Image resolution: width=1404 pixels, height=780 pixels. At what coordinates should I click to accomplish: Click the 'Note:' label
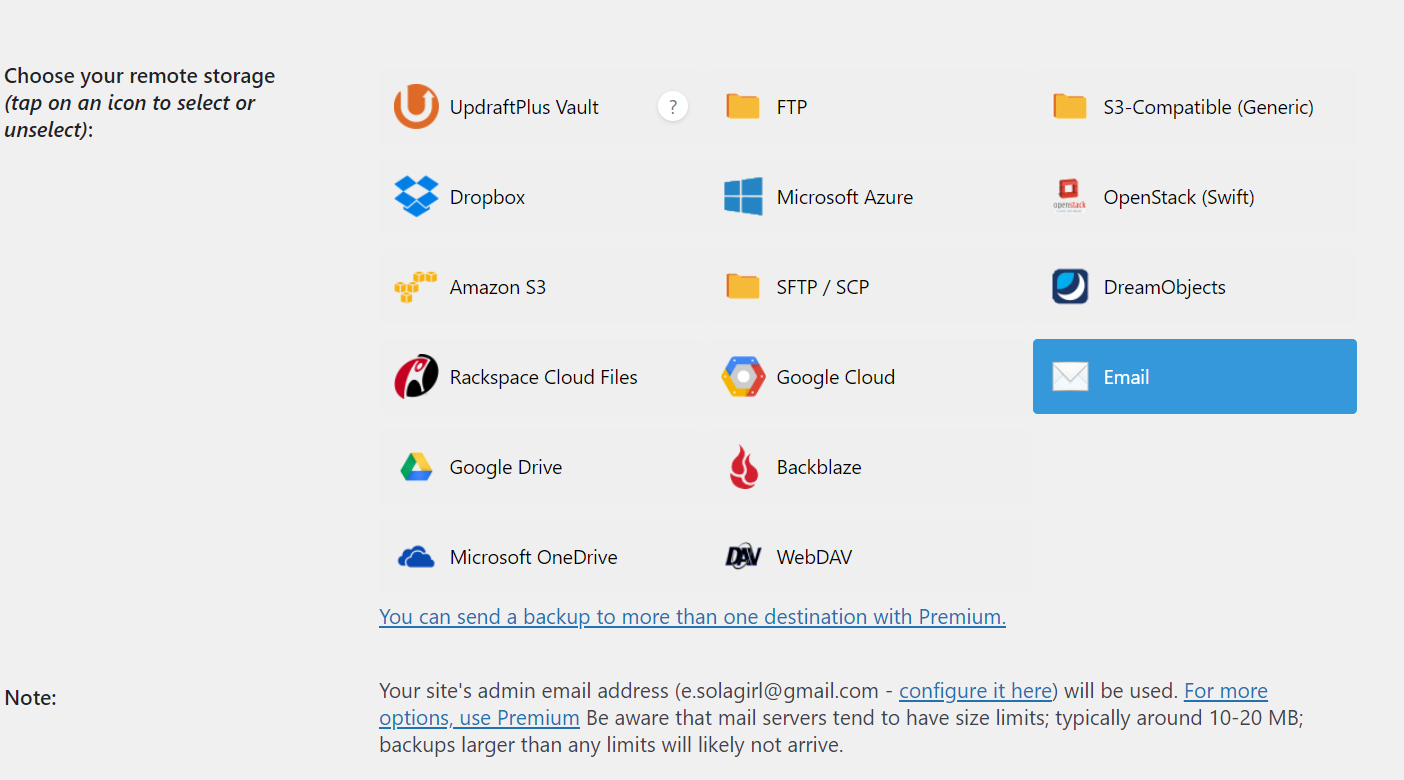coord(30,698)
